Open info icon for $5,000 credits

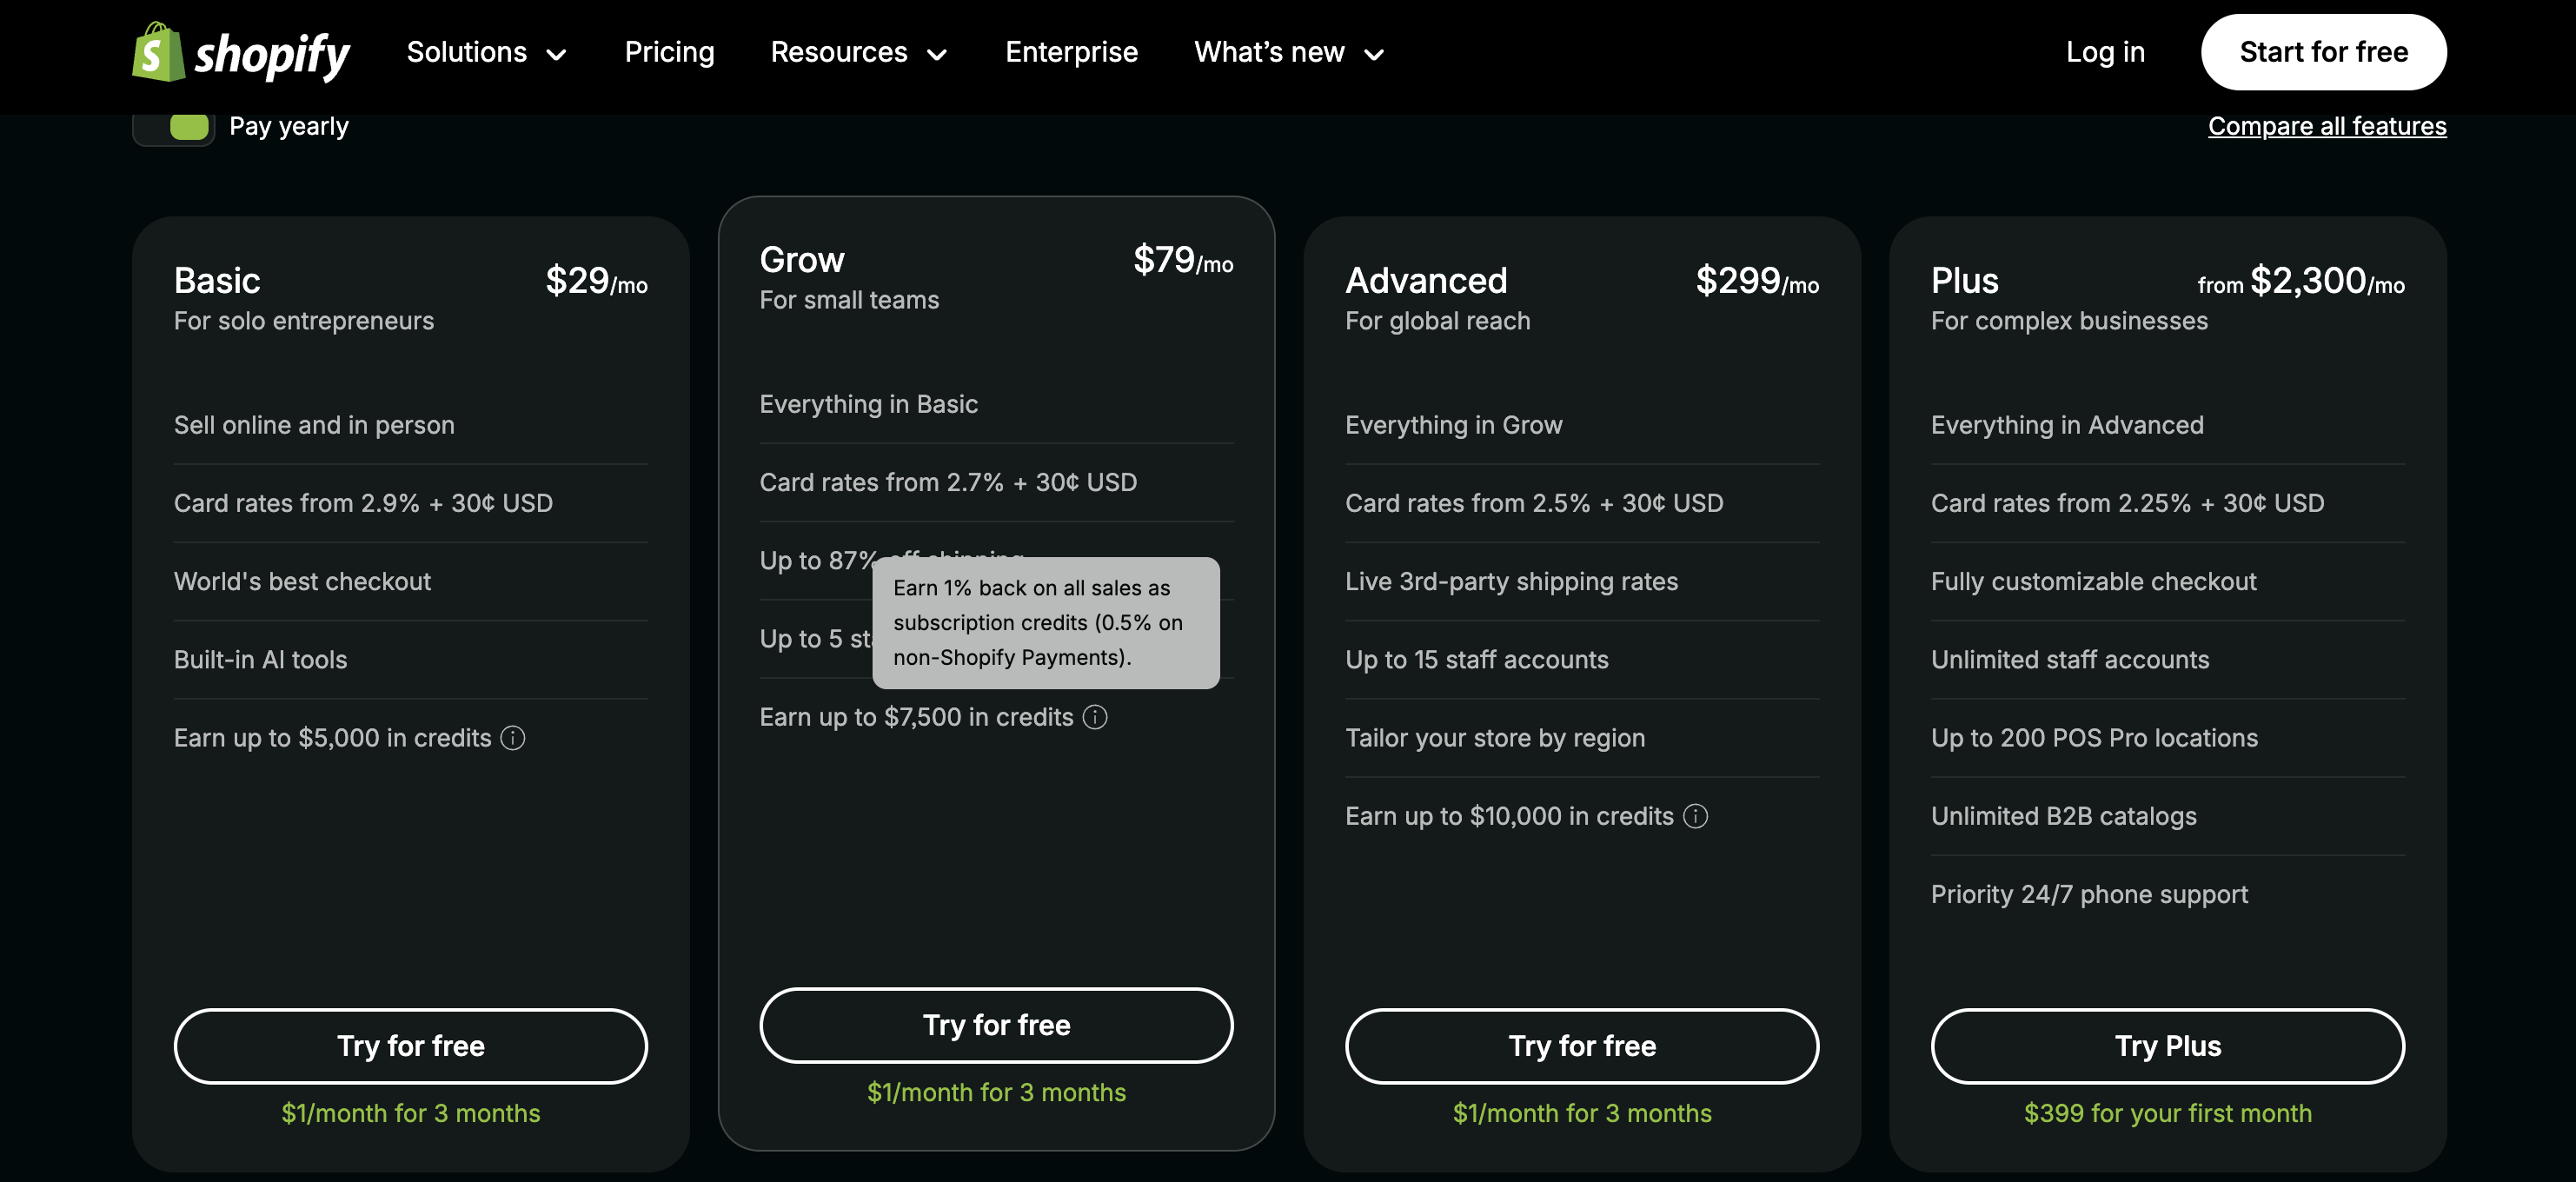point(513,738)
